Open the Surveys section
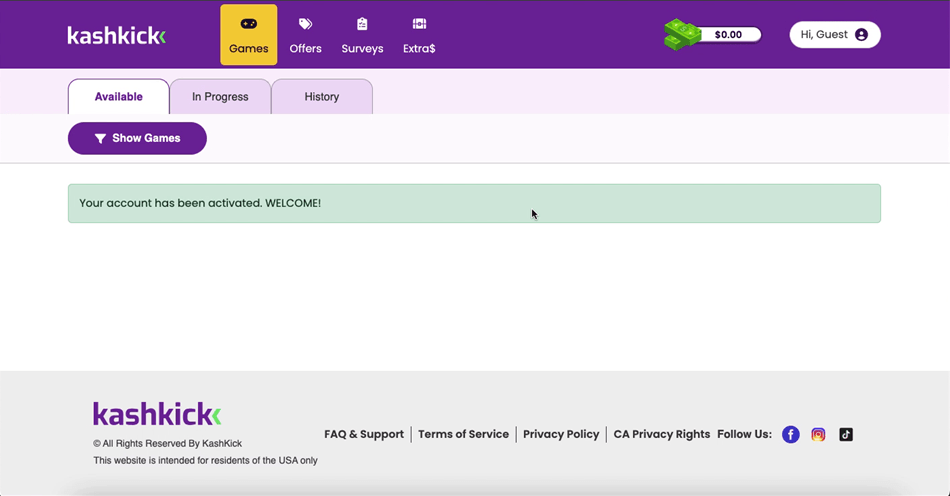950x496 pixels. pos(362,35)
